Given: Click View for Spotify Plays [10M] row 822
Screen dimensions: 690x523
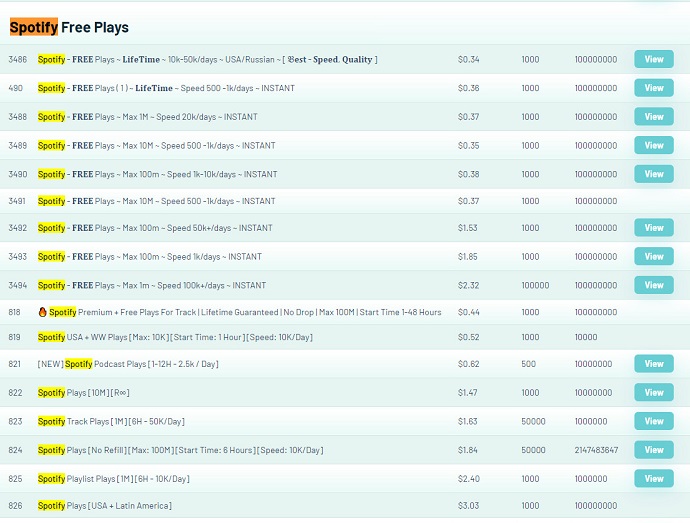Looking at the screenshot, I should pyautogui.click(x=653, y=392).
